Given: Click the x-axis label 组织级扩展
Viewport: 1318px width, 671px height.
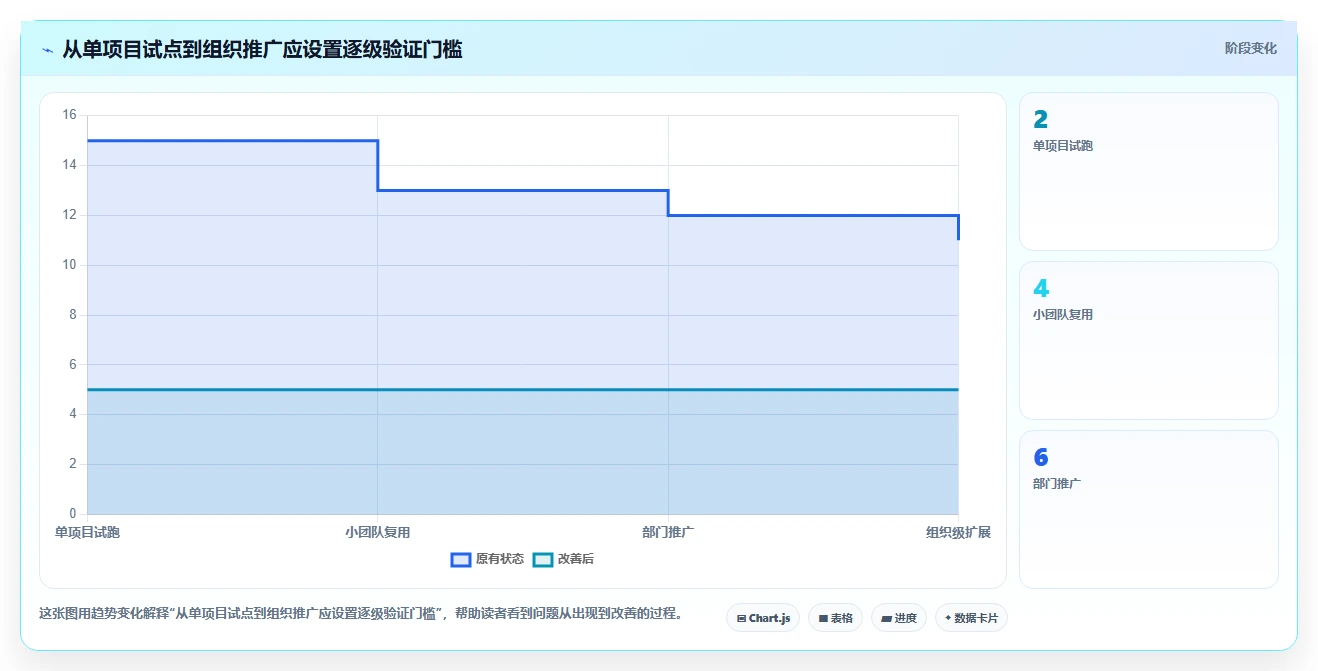Looking at the screenshot, I should point(958,532).
